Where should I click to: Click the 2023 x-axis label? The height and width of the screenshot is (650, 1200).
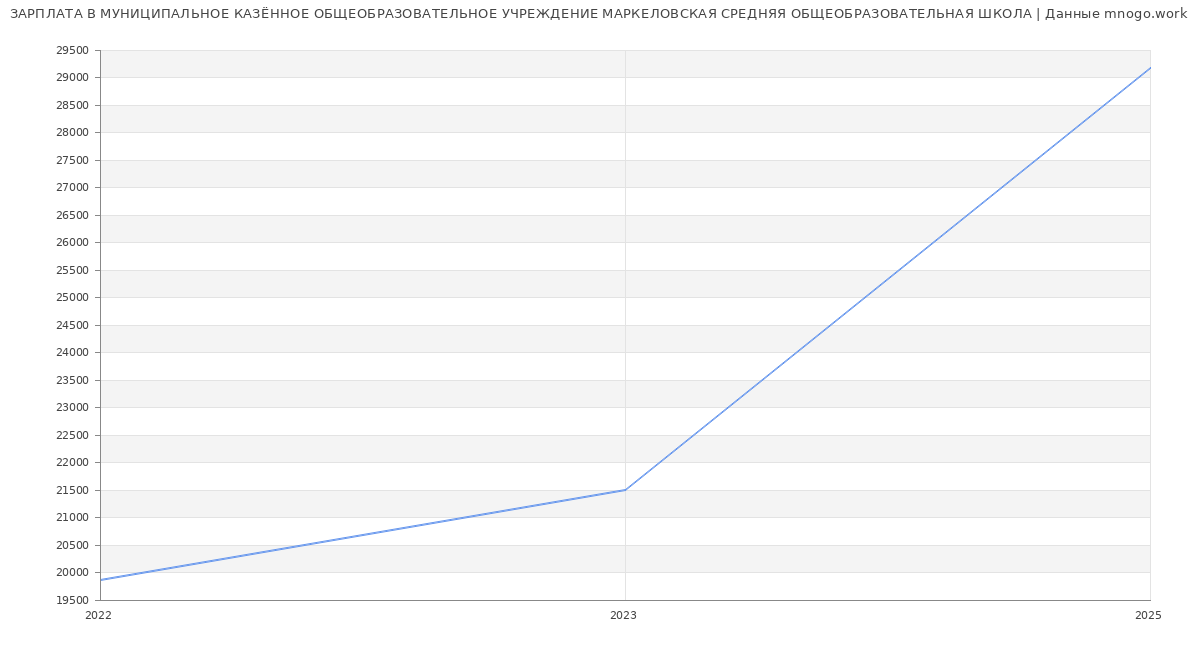coord(623,616)
